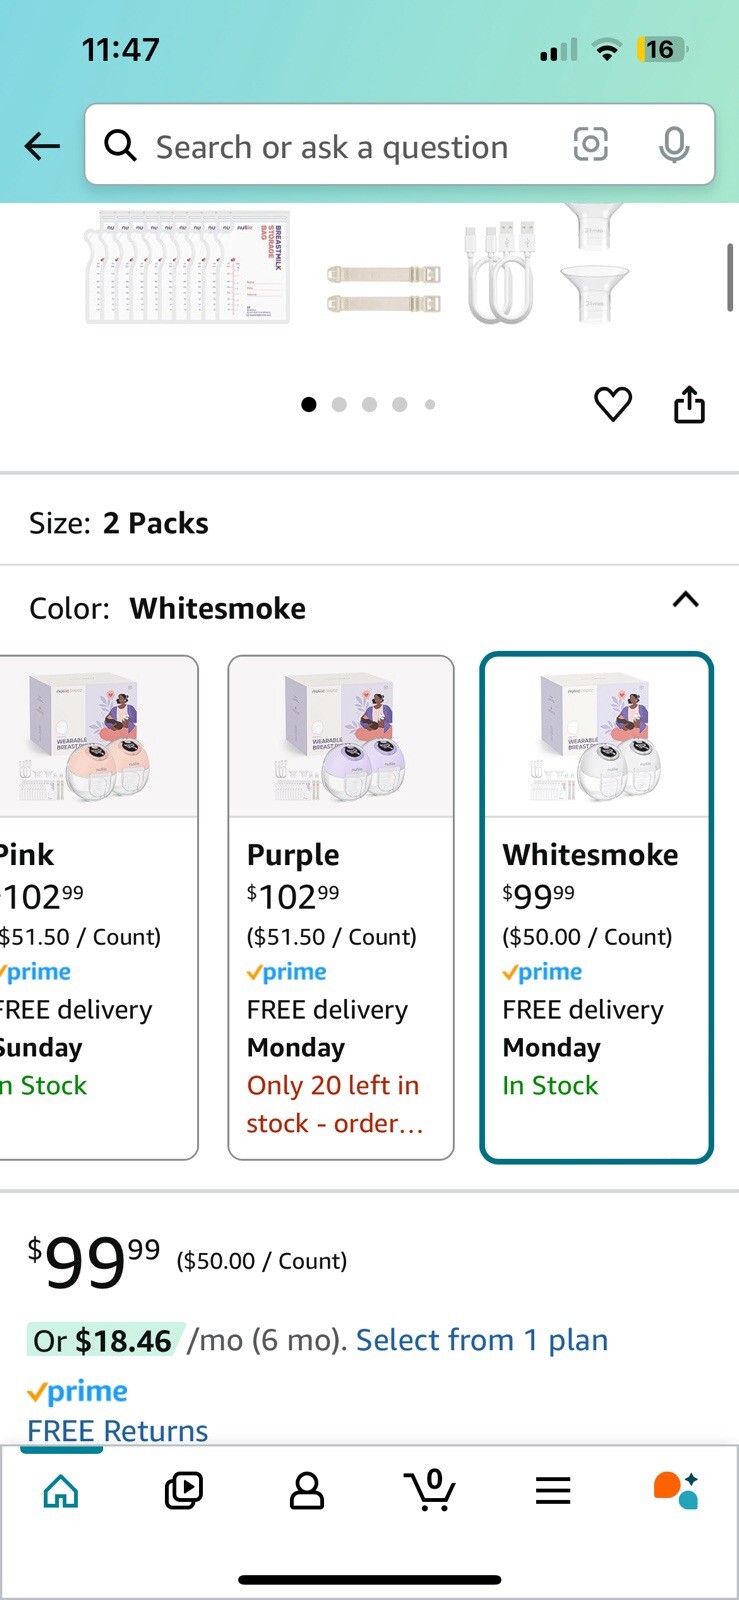739x1600 pixels.
Task: Click Select from 1 plan link
Action: point(482,1340)
